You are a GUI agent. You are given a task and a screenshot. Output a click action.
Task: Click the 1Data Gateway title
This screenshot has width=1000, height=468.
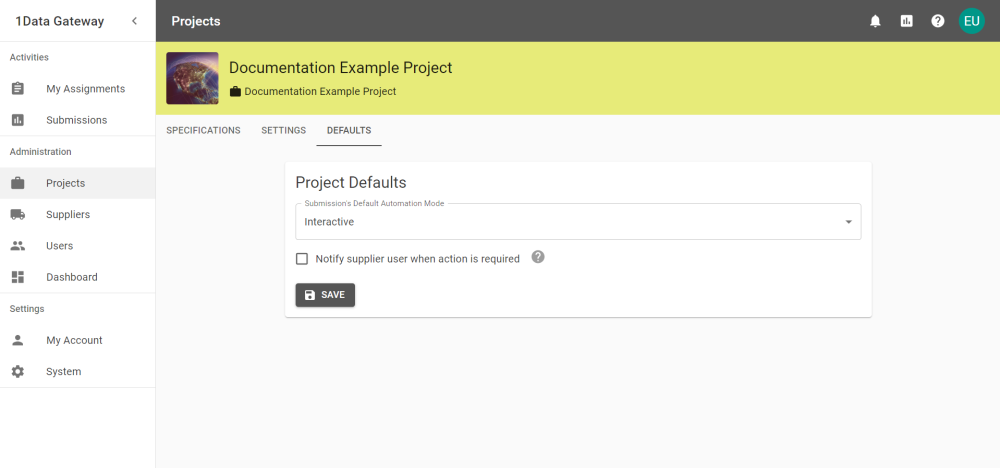click(x=59, y=21)
